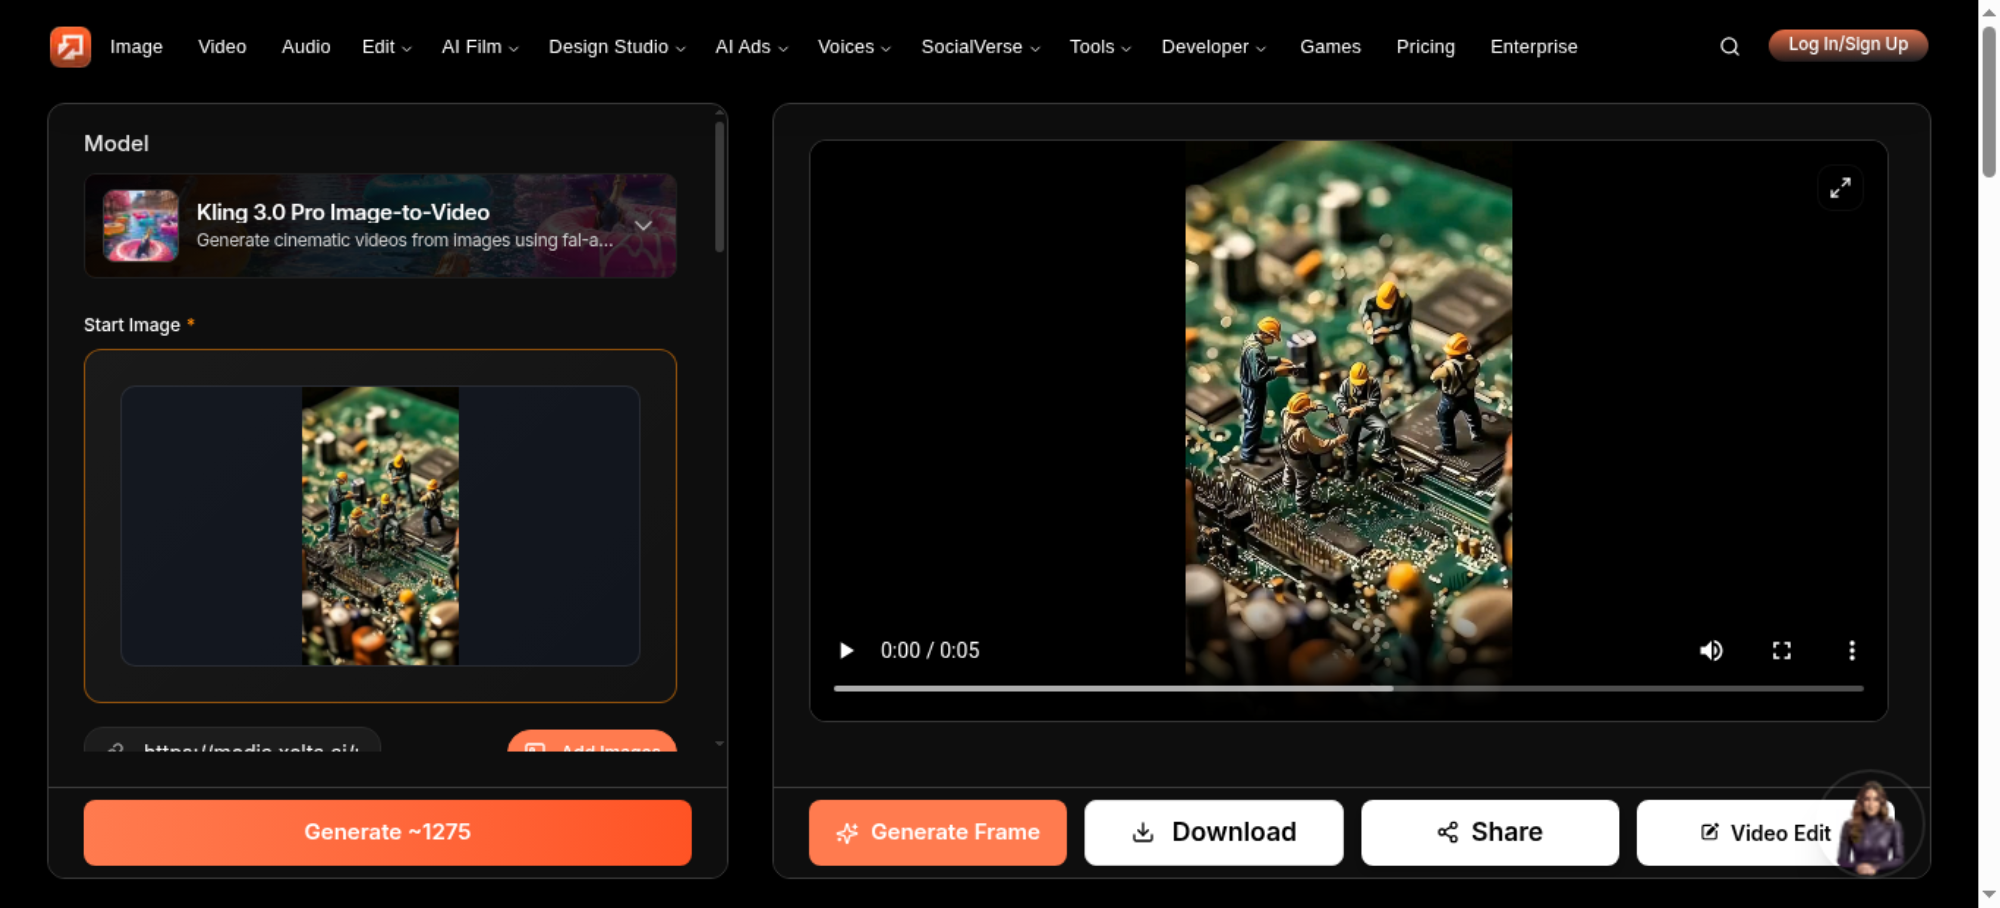Open the Audio section
Viewport: 2000px width, 908px height.
coord(306,47)
